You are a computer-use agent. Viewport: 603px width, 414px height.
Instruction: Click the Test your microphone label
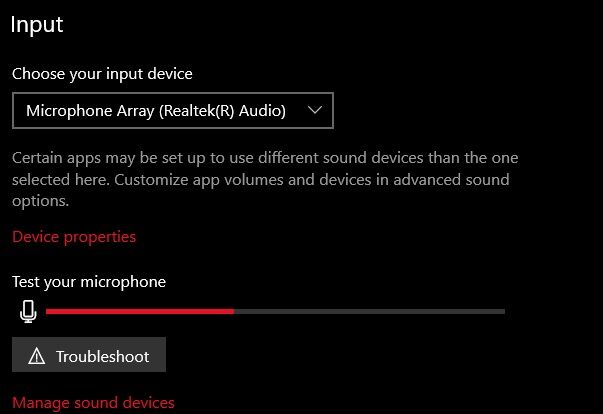(89, 282)
